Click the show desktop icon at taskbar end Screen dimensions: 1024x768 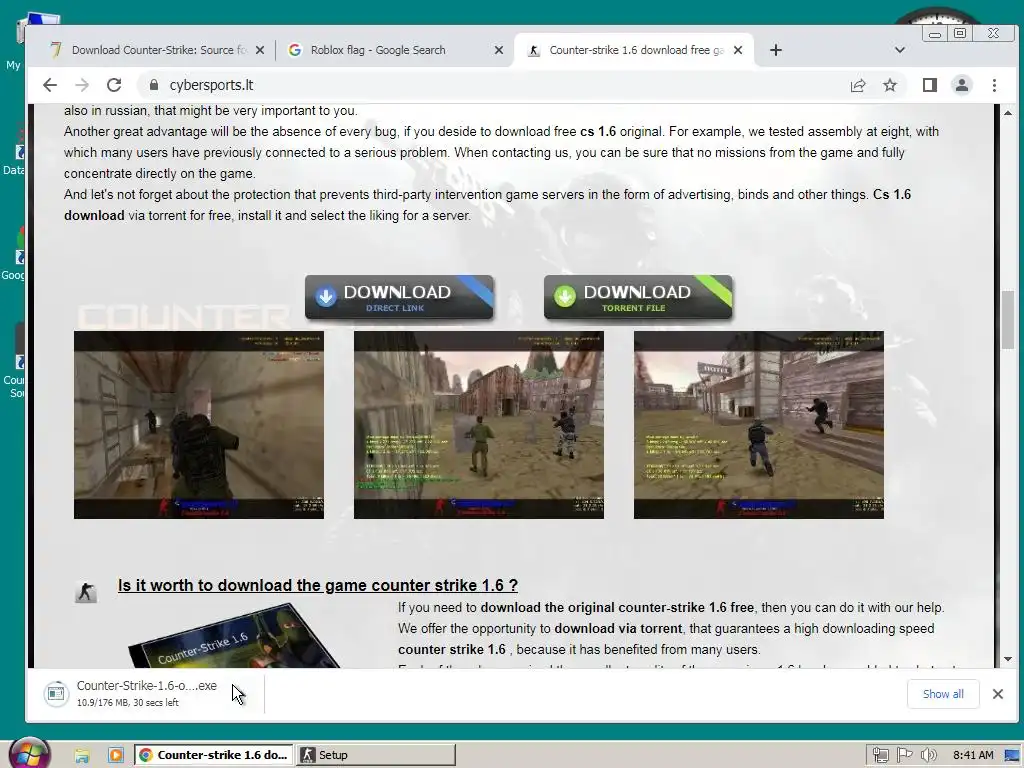(x=1013, y=756)
